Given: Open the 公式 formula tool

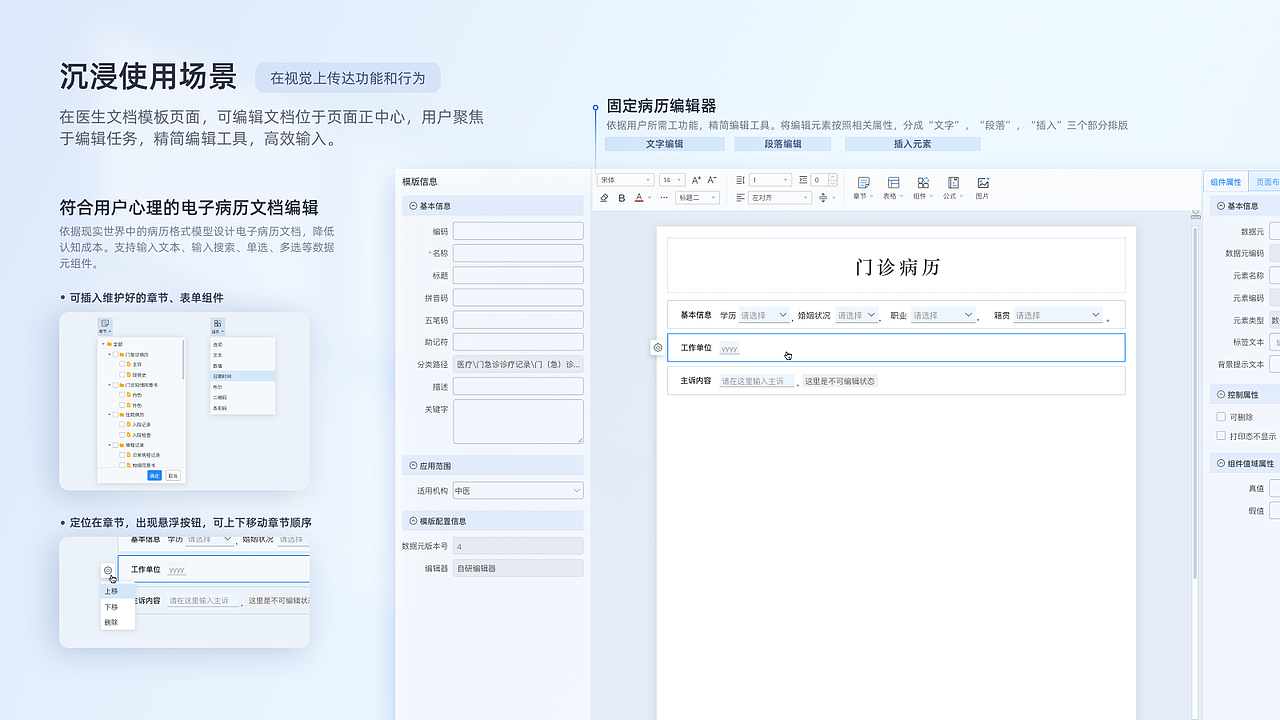Looking at the screenshot, I should (952, 182).
